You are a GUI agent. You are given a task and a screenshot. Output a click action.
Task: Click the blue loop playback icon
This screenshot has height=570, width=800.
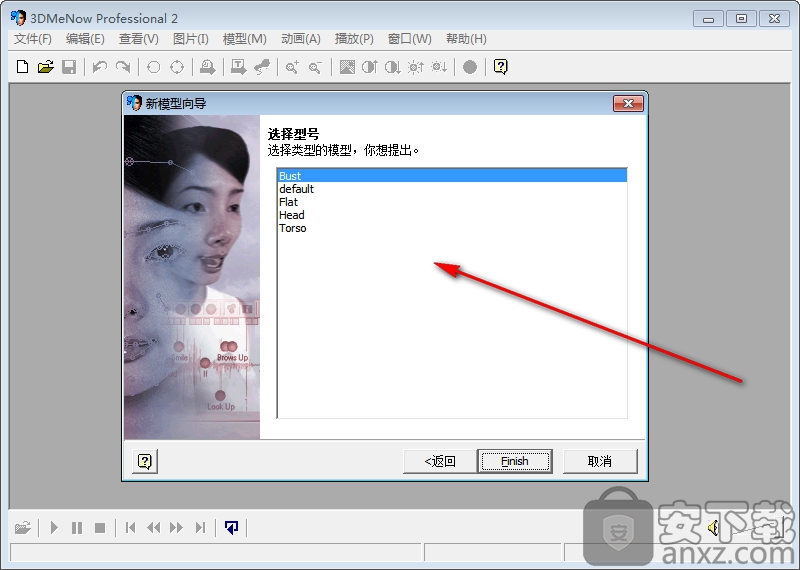pyautogui.click(x=231, y=527)
